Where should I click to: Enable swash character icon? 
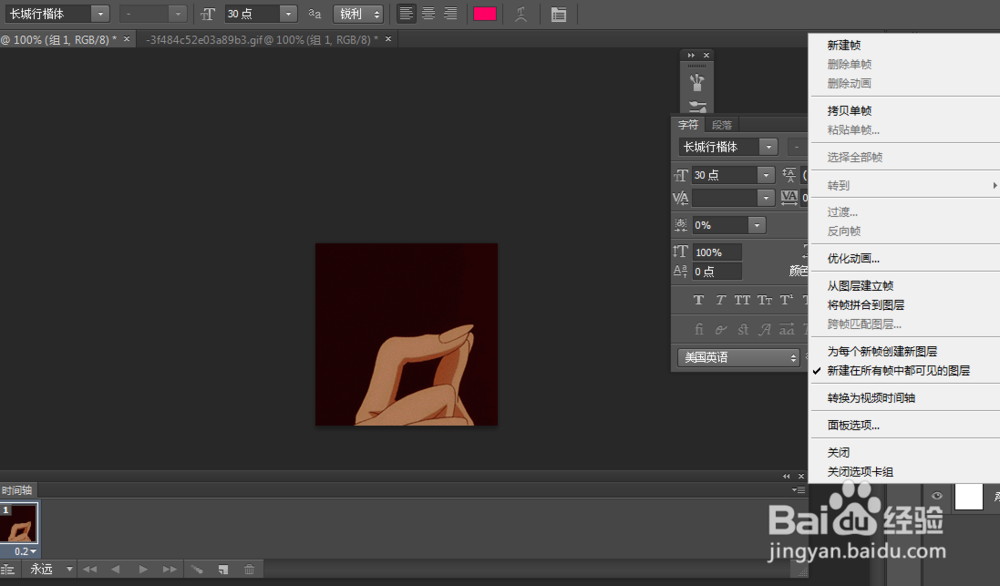point(764,329)
